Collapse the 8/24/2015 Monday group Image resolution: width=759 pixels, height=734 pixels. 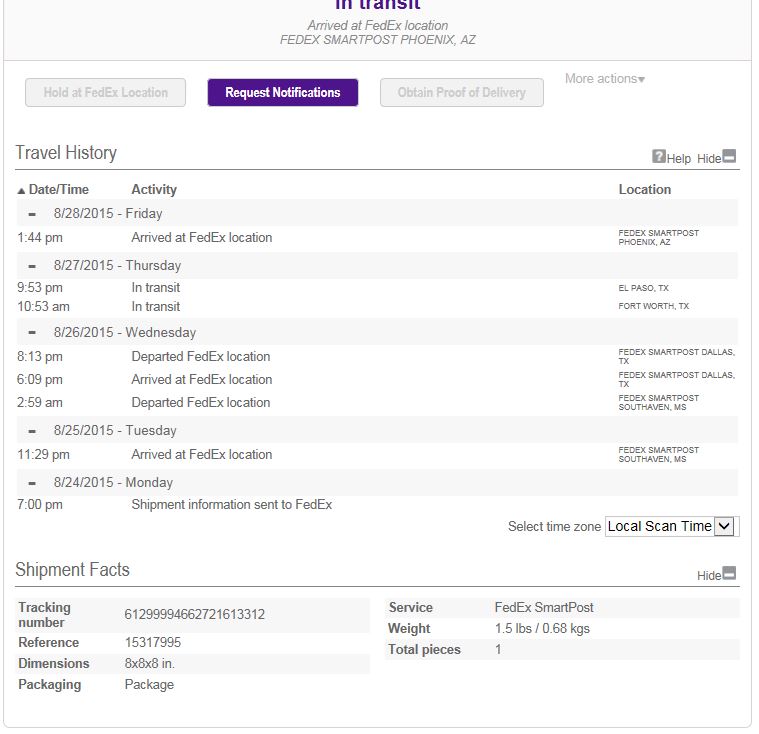coord(32,483)
